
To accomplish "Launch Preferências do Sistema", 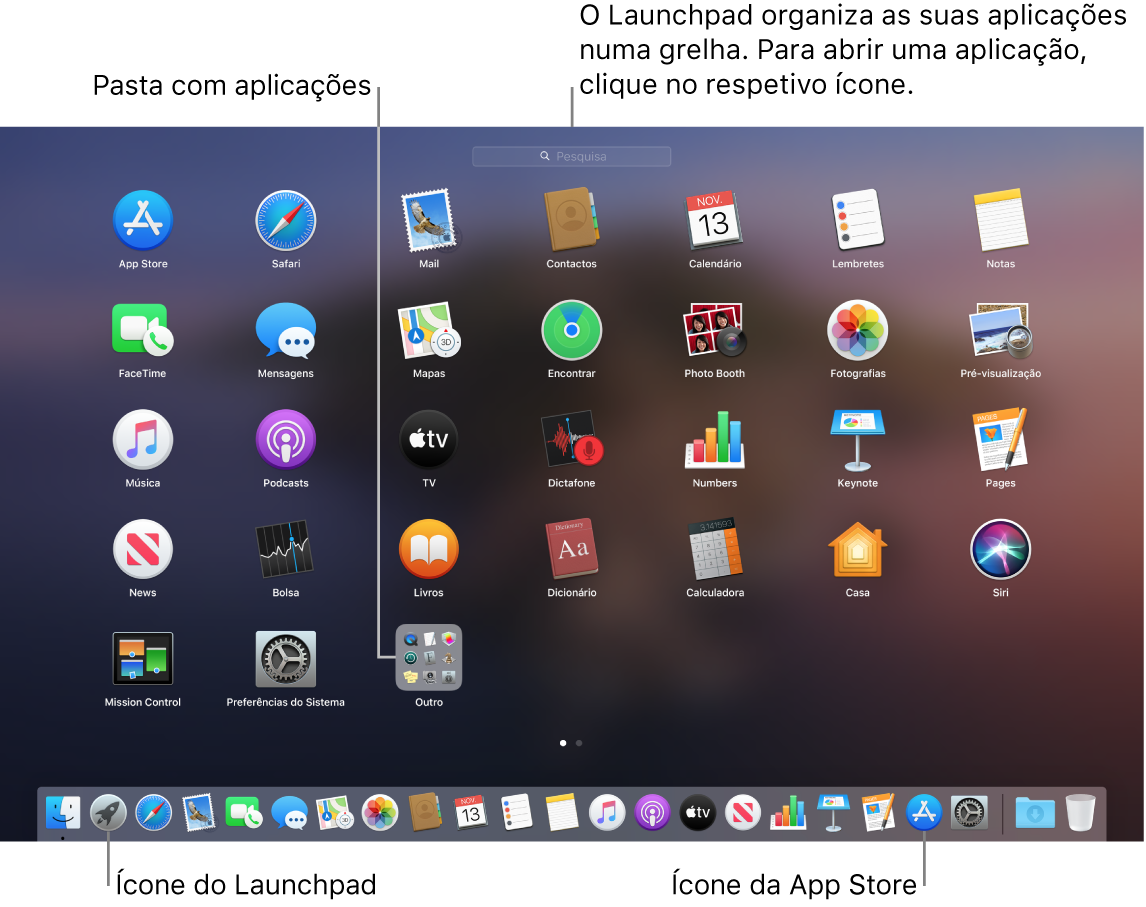I will pyautogui.click(x=285, y=658).
